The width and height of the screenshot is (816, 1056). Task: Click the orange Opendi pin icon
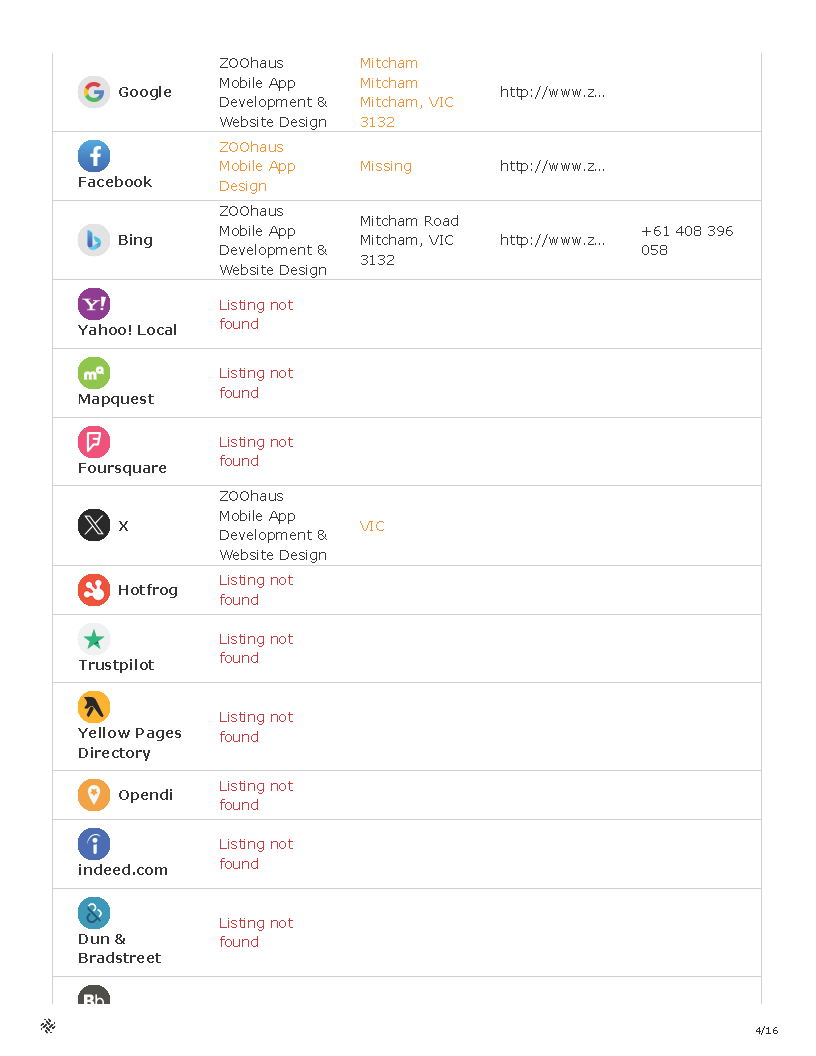coord(94,795)
